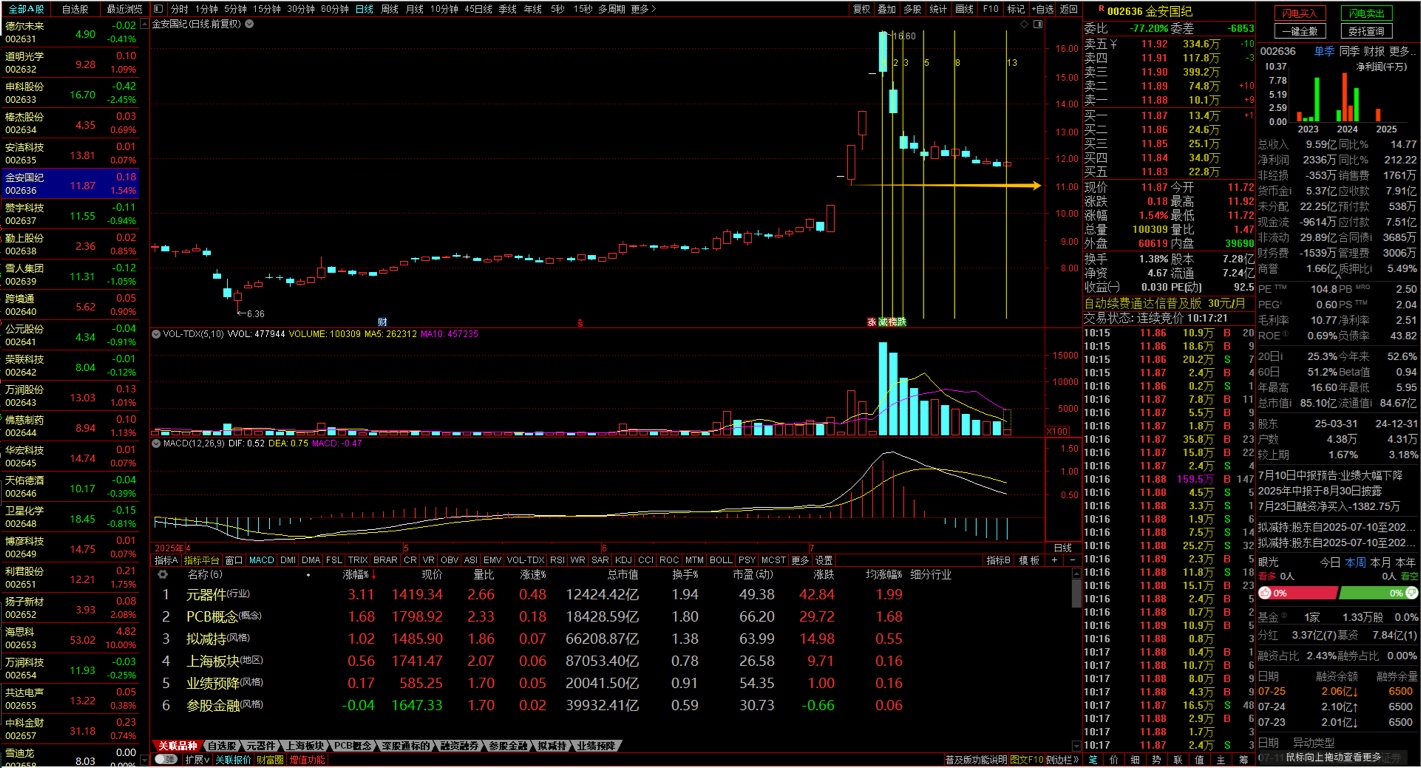The height and width of the screenshot is (768, 1421).
Task: Click the circle expand icon left of VOL-TDX
Action: coord(157,334)
